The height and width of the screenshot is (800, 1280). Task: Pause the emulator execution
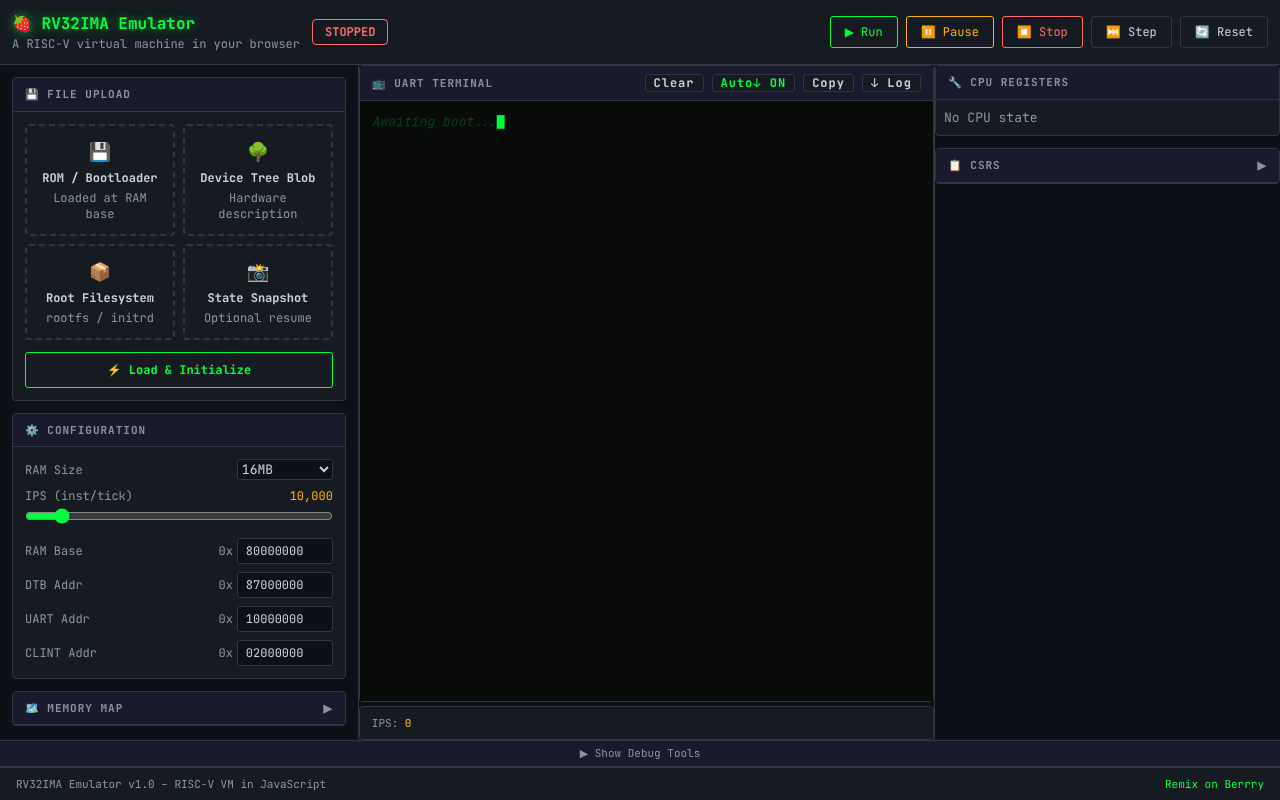point(950,32)
